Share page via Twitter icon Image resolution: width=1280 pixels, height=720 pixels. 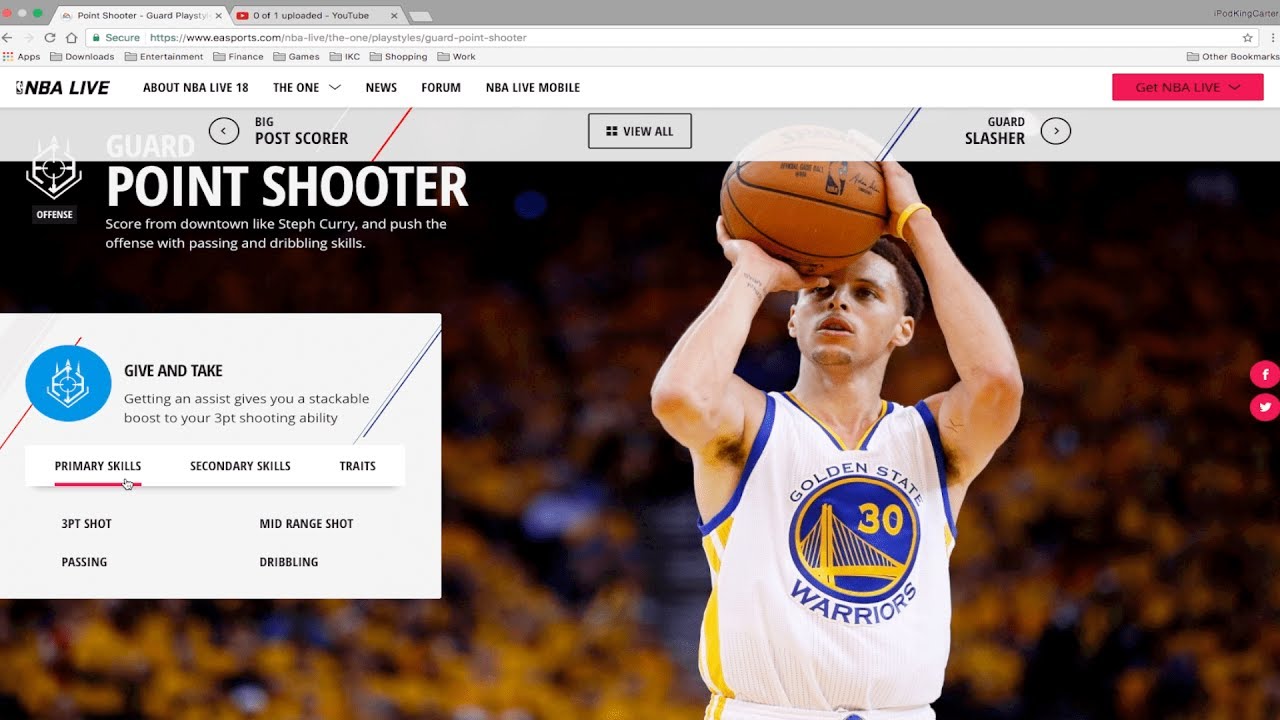tap(1265, 407)
